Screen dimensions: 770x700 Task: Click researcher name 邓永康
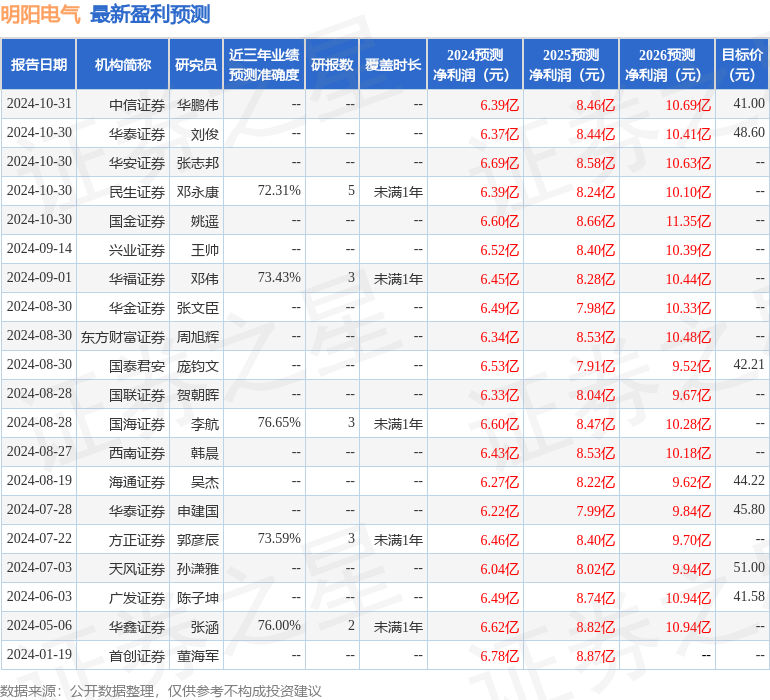(197, 192)
